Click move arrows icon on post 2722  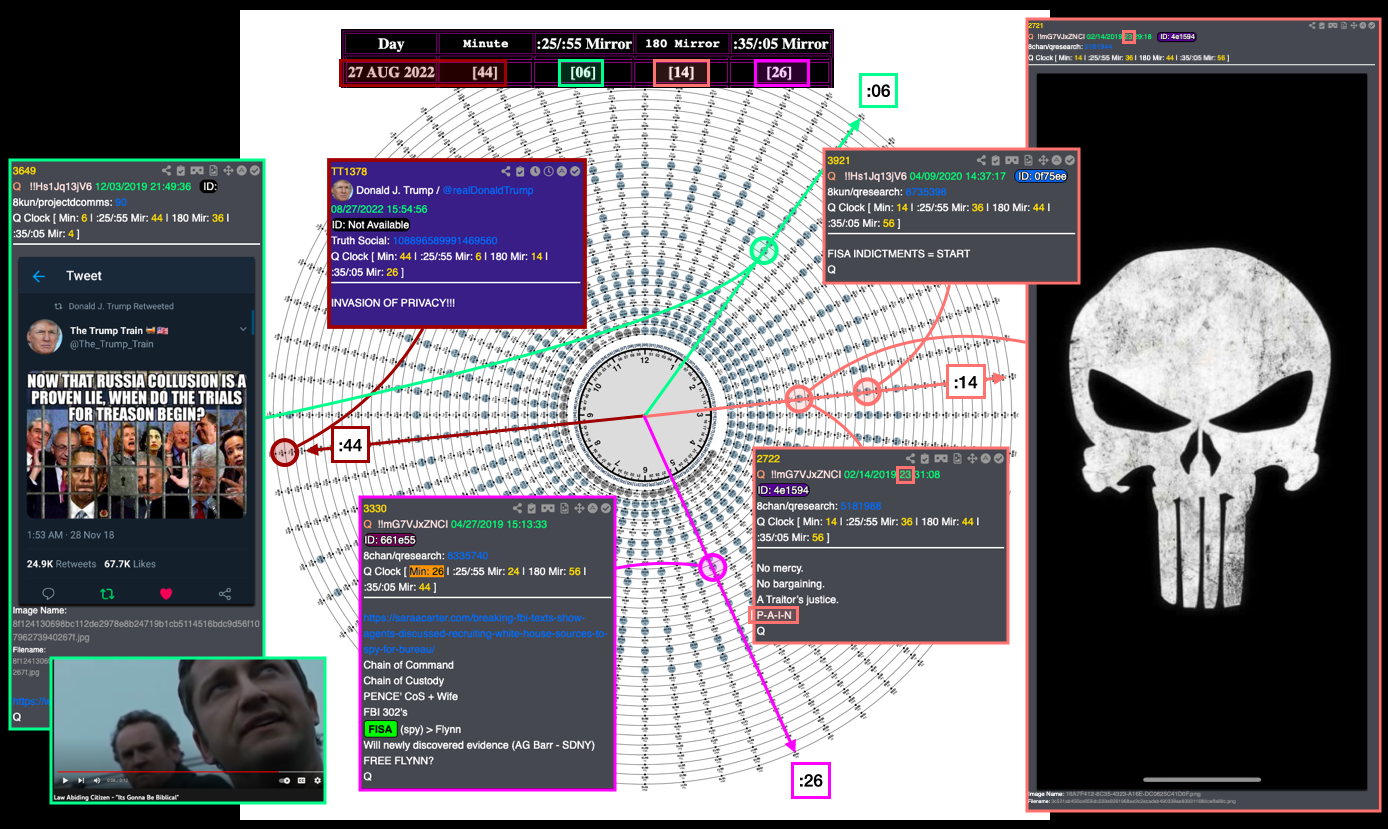(972, 459)
